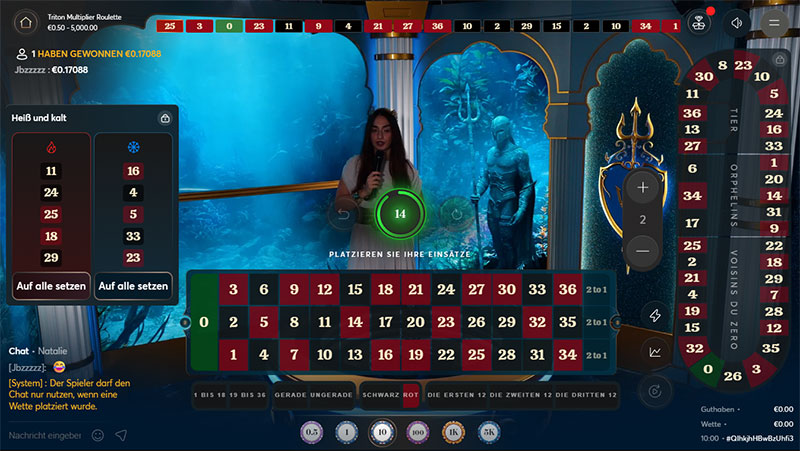Image resolution: width=800 pixels, height=451 pixels.
Task: Send chat message with paper plane icon
Action: click(x=121, y=435)
